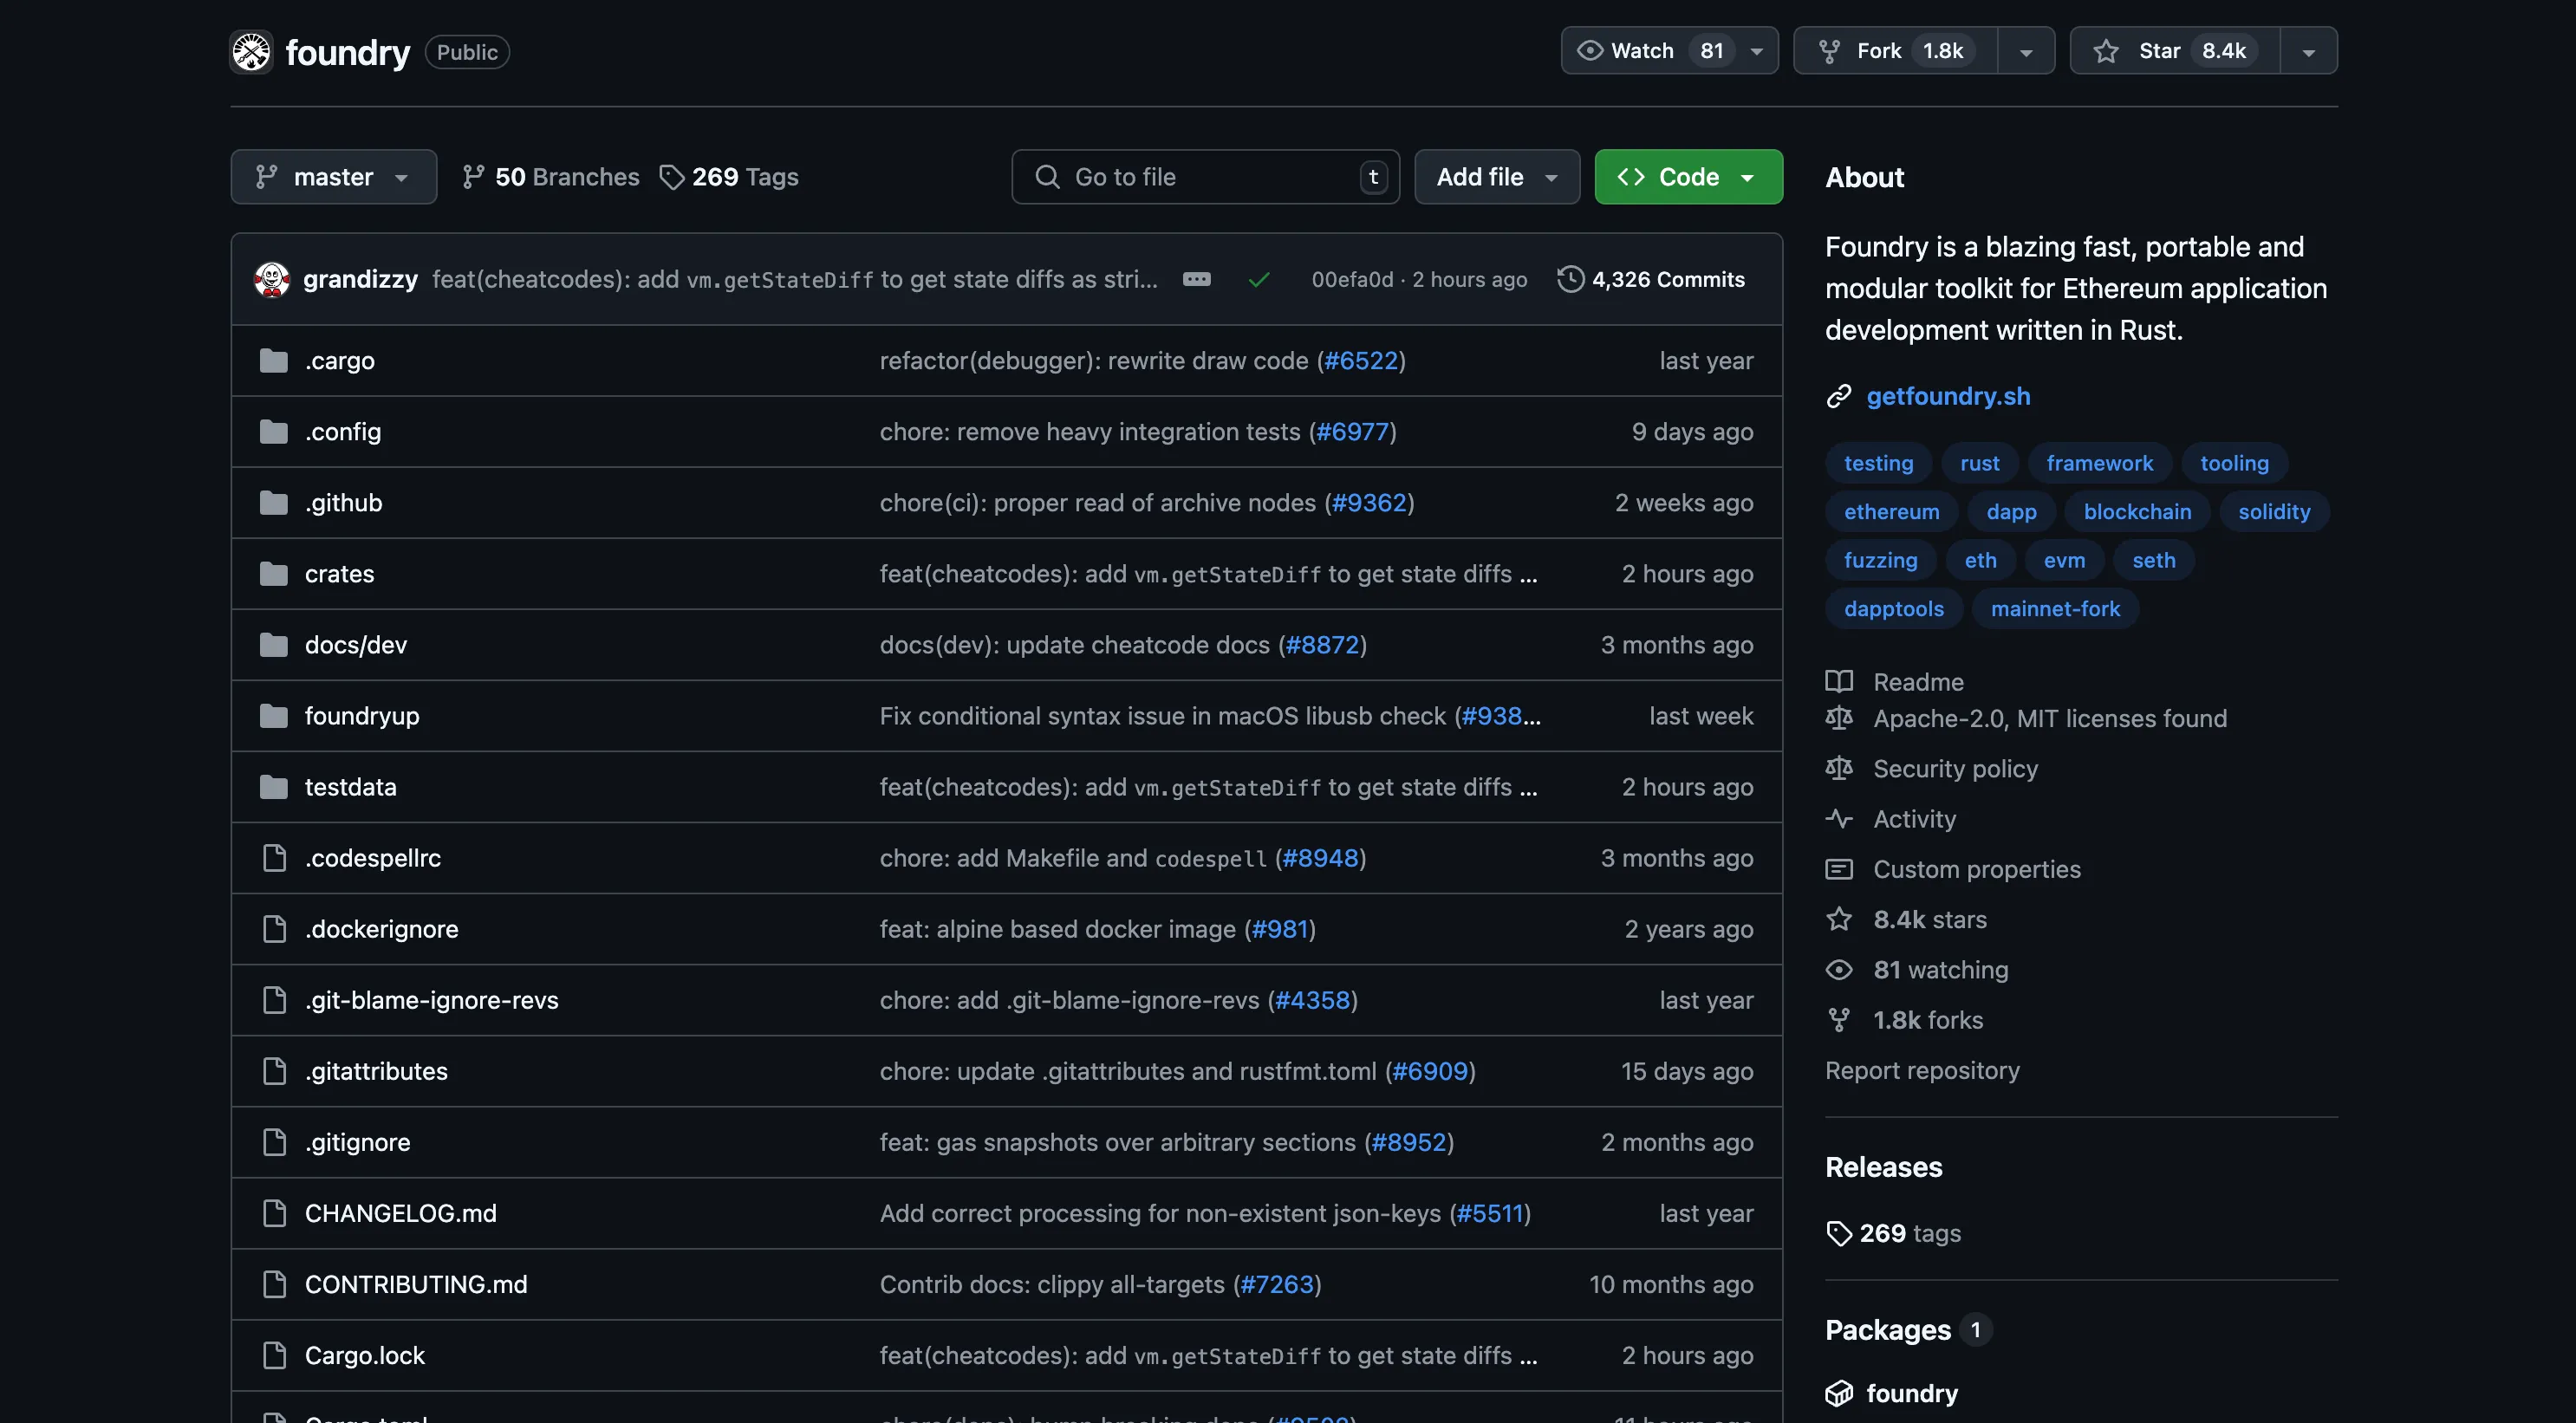Screen dimensions: 2576x1423
Task: Open the CHANGELOG.md file
Action: coord(400,1213)
